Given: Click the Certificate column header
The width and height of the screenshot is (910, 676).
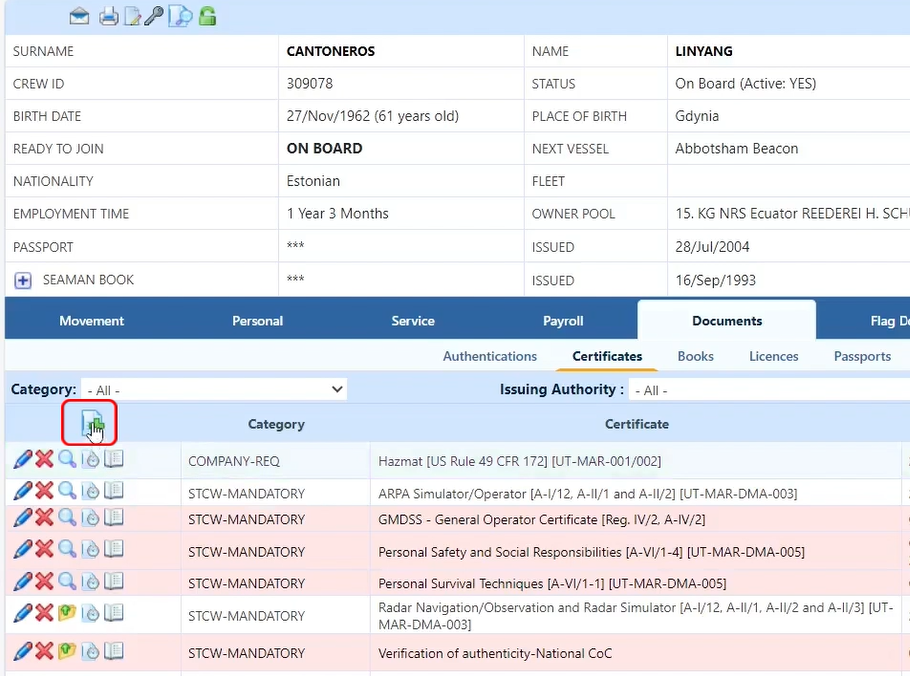Looking at the screenshot, I should coord(637,424).
